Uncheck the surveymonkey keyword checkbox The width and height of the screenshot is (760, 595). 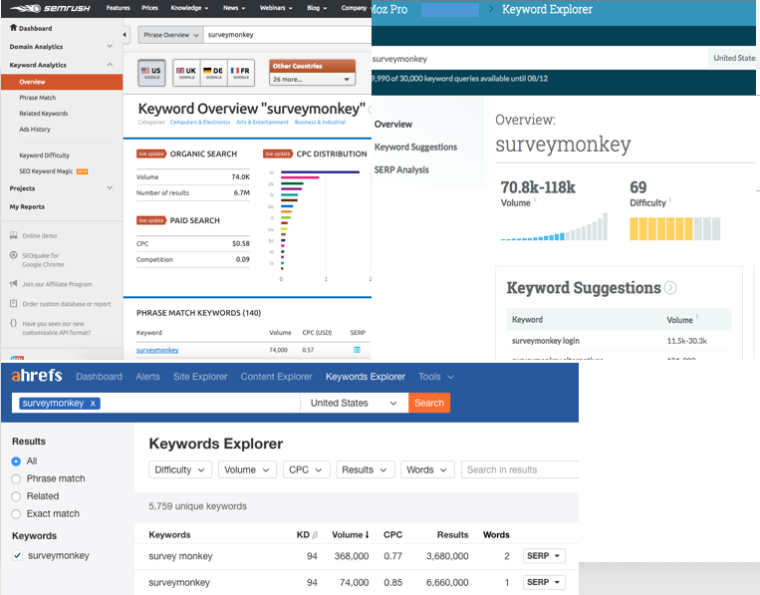coord(16,555)
